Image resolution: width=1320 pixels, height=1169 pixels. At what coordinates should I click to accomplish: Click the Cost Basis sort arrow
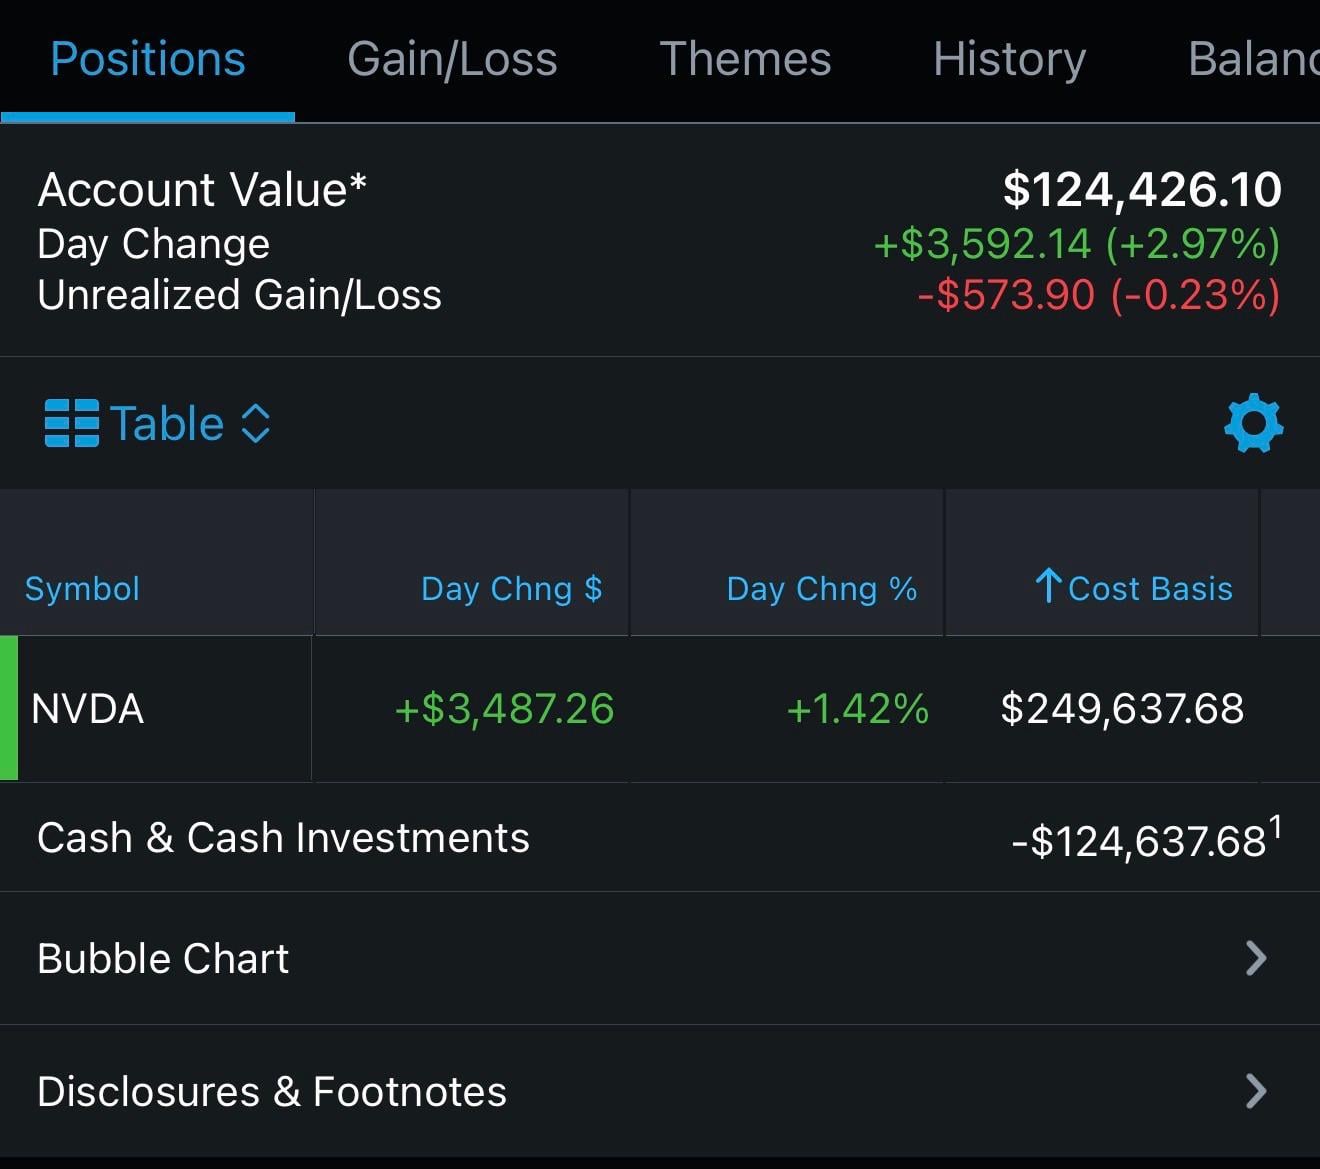[x=1047, y=586]
